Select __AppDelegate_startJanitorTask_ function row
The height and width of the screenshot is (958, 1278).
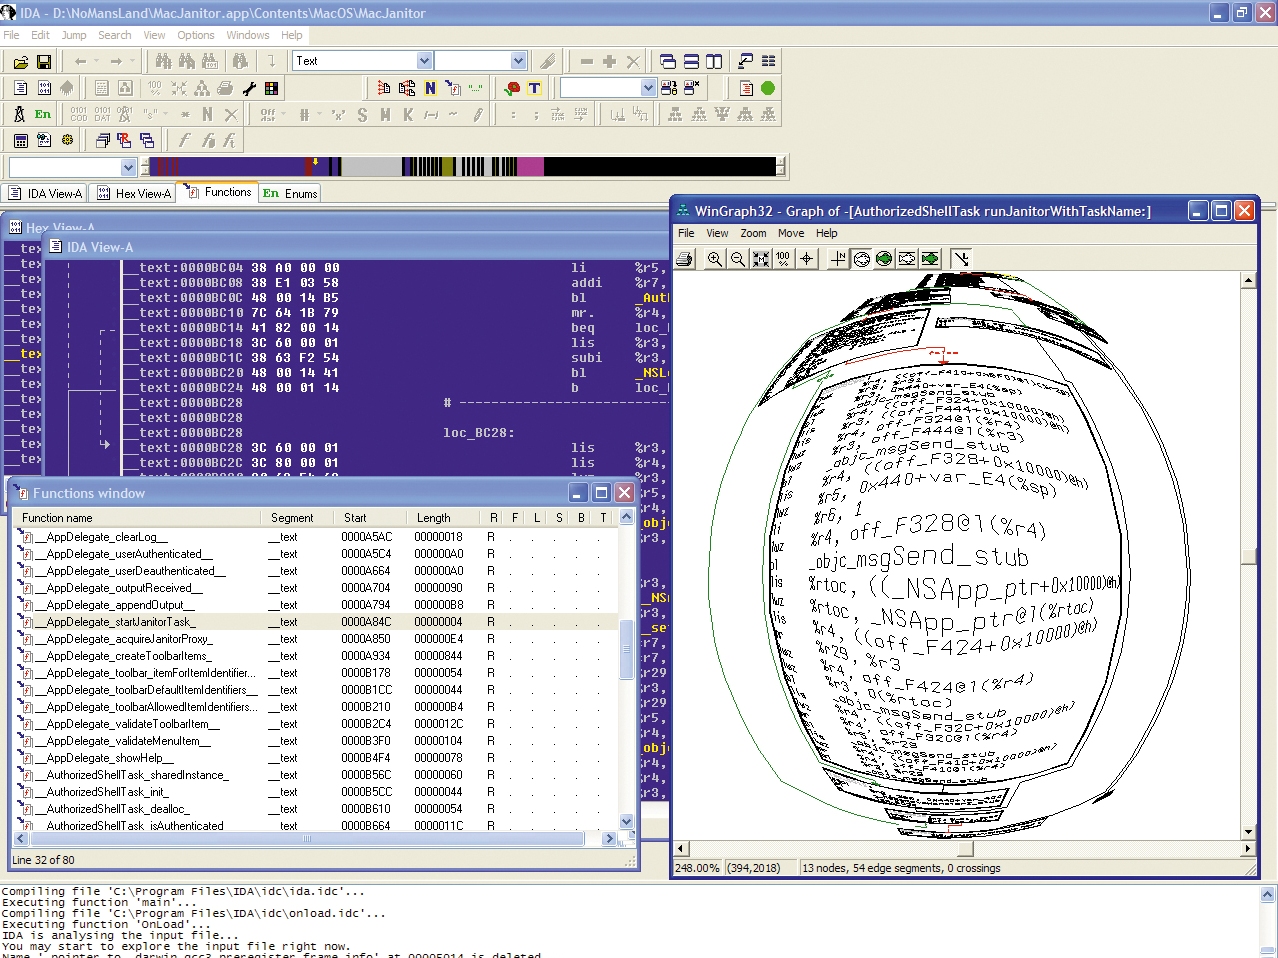coord(317,622)
